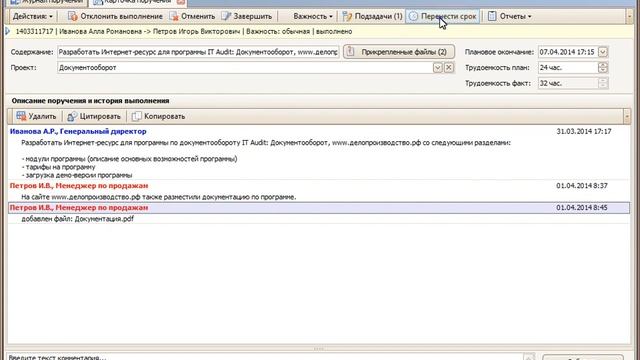The height and width of the screenshot is (360, 640).
Task: Click the Завершить icon
Action: pyautogui.click(x=226, y=16)
